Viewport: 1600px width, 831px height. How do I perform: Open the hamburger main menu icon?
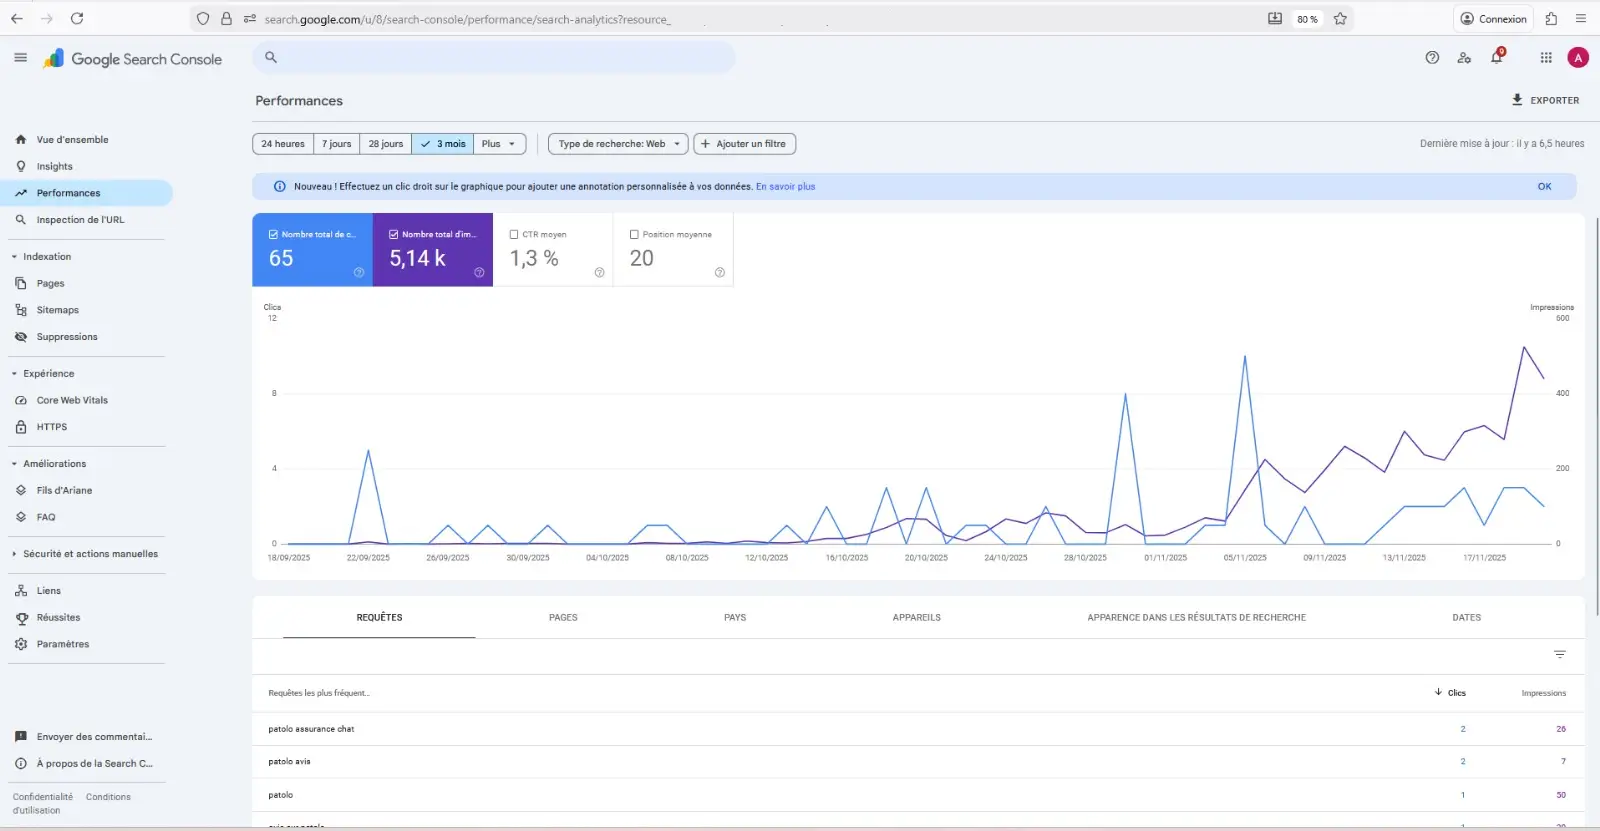point(20,58)
